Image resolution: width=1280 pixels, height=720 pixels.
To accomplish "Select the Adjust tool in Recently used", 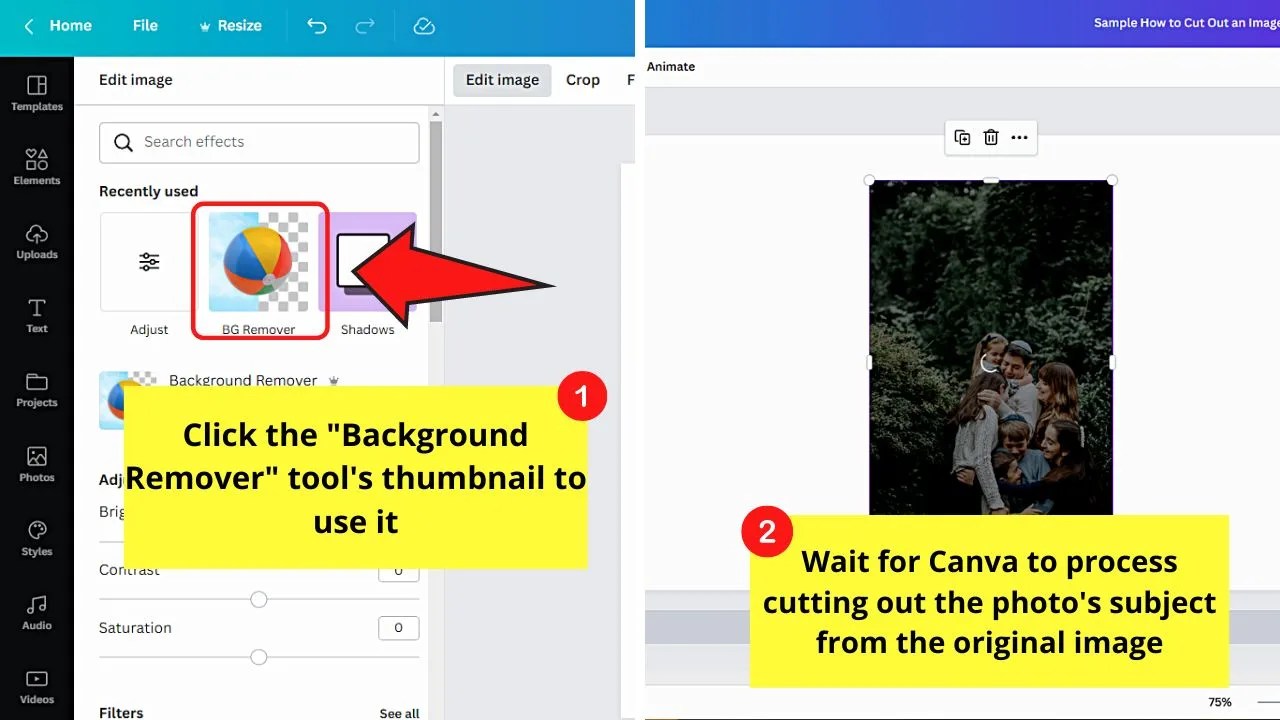I will [149, 260].
